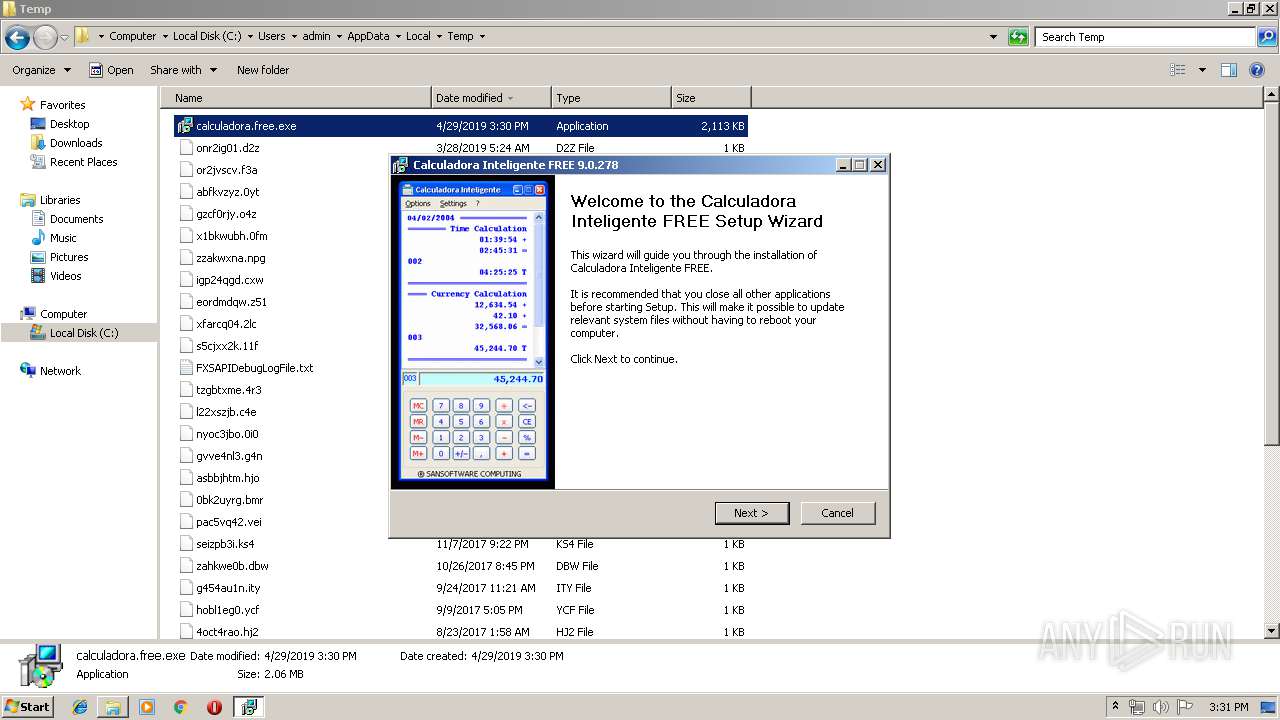Select the calculadora.free.exe file icon
Screen dimensions: 1280x720
click(184, 126)
